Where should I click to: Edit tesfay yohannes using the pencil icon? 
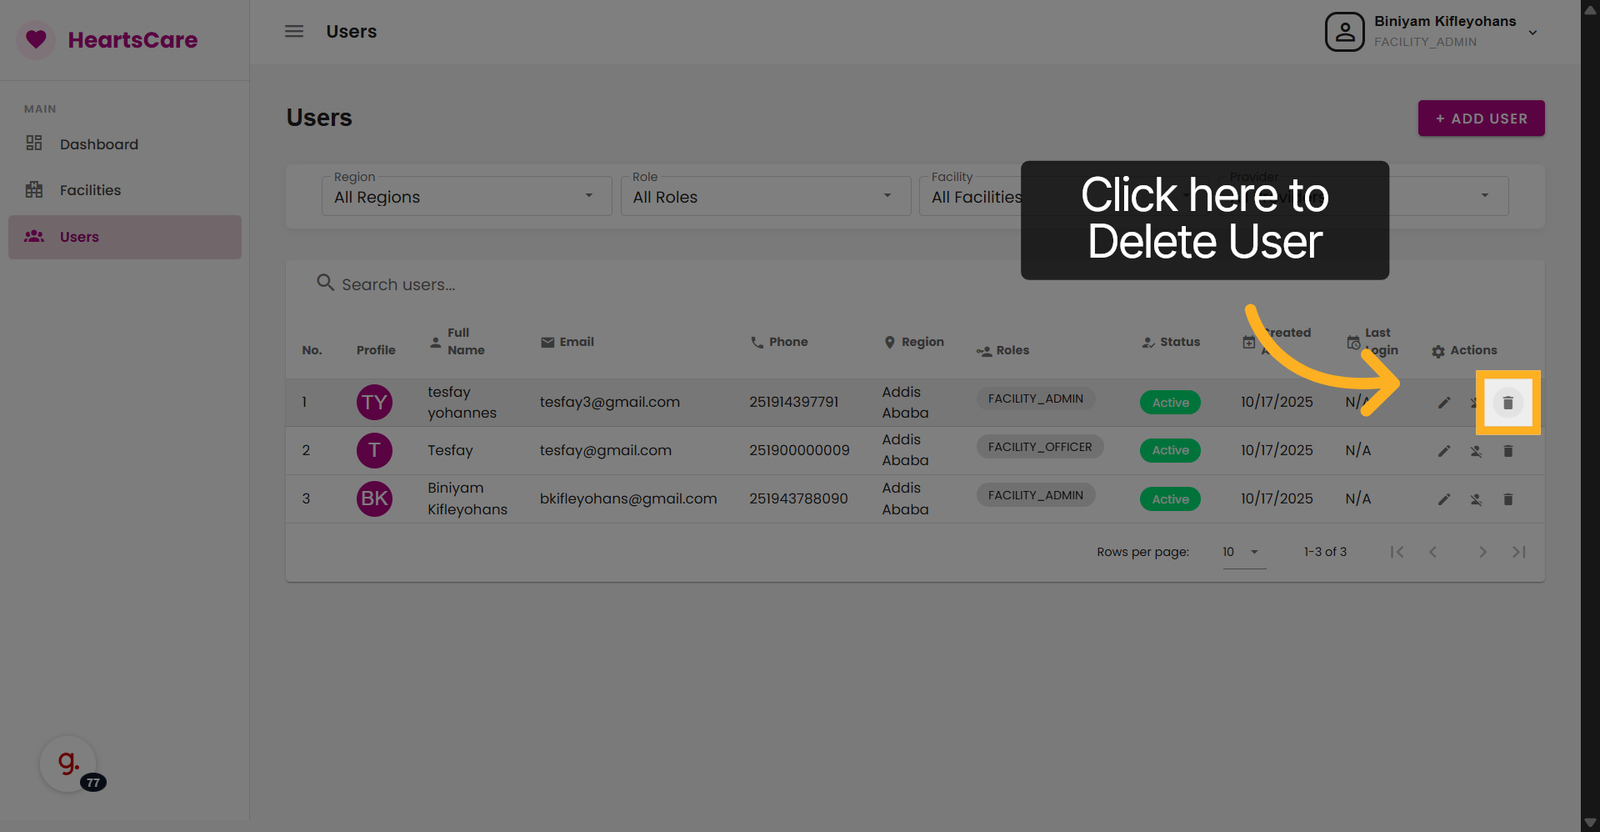[1443, 403]
